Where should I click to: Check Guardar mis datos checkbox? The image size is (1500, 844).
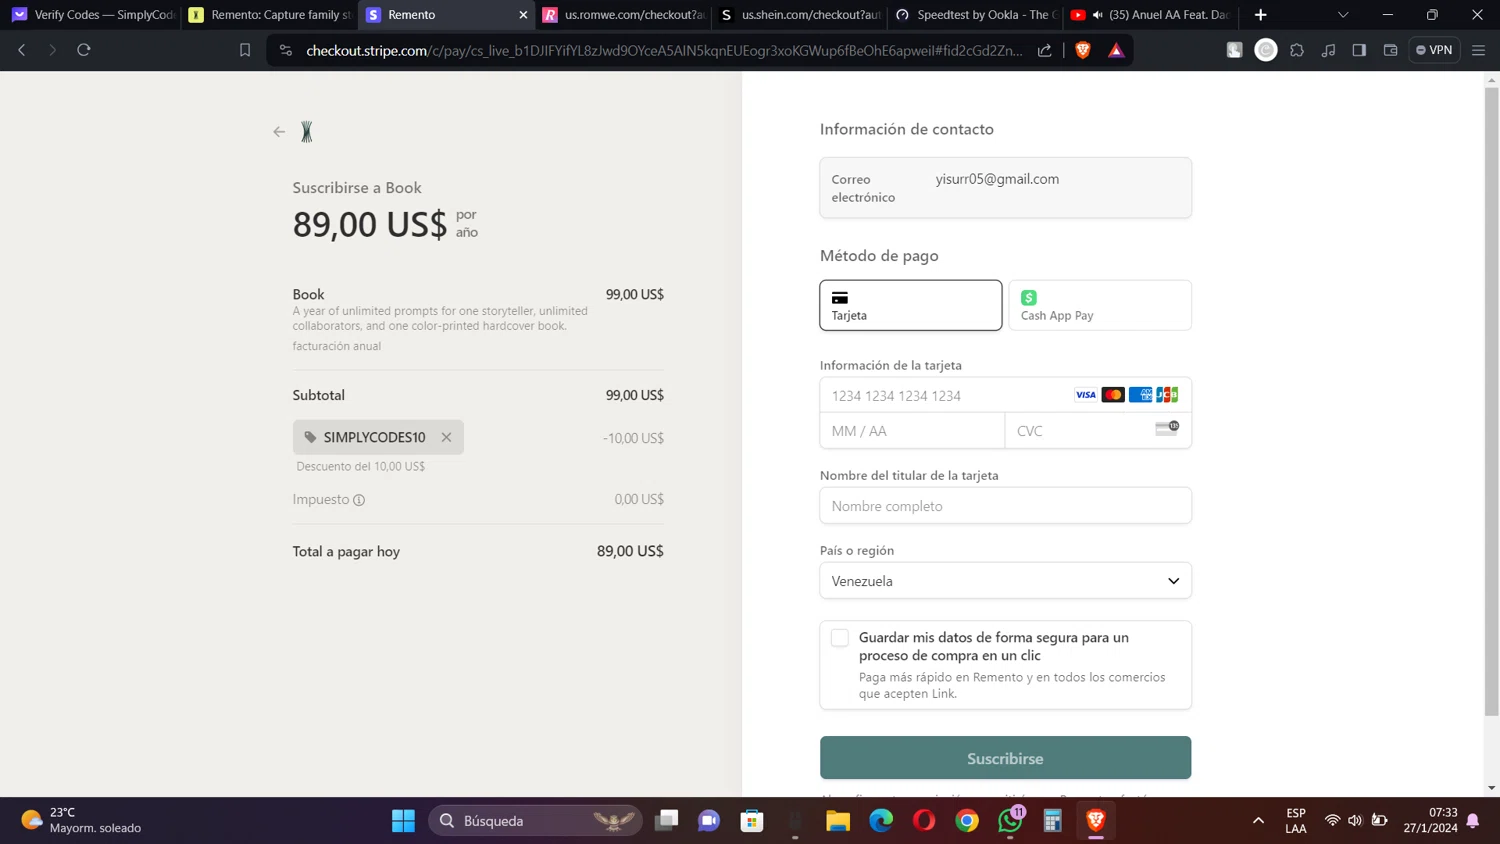(x=840, y=638)
